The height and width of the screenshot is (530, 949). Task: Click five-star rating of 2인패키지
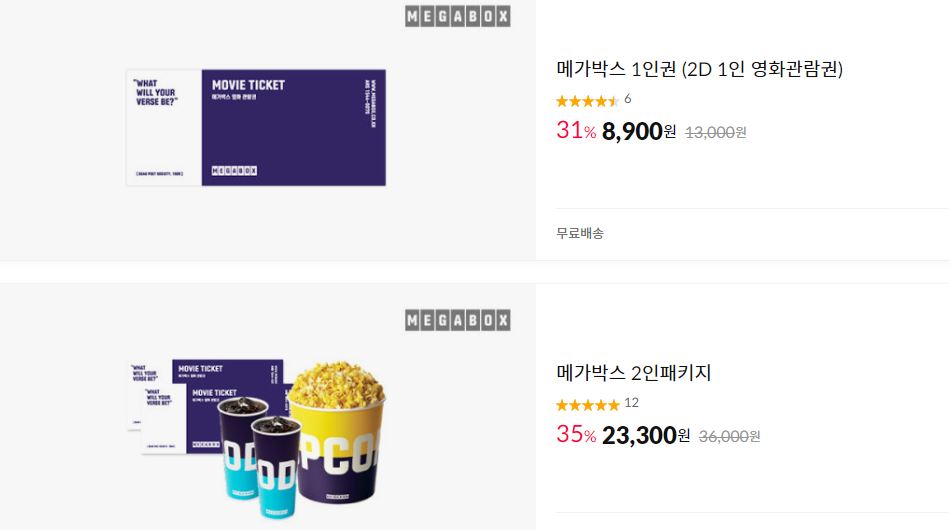pyautogui.click(x=588, y=405)
